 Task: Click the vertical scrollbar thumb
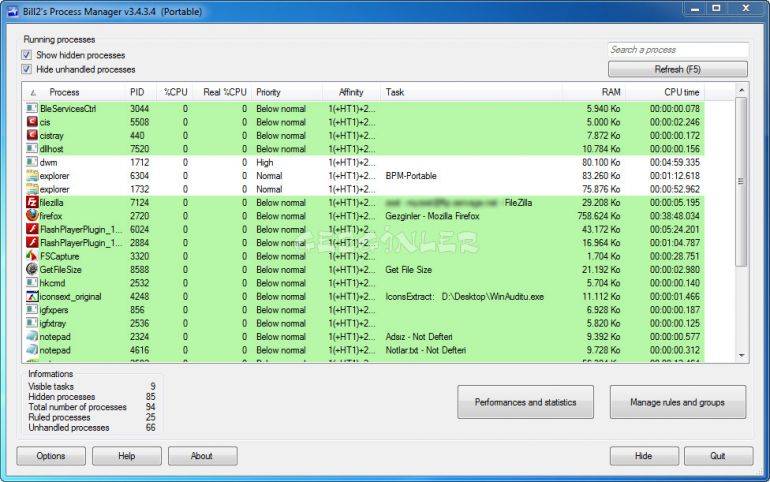tap(742, 182)
